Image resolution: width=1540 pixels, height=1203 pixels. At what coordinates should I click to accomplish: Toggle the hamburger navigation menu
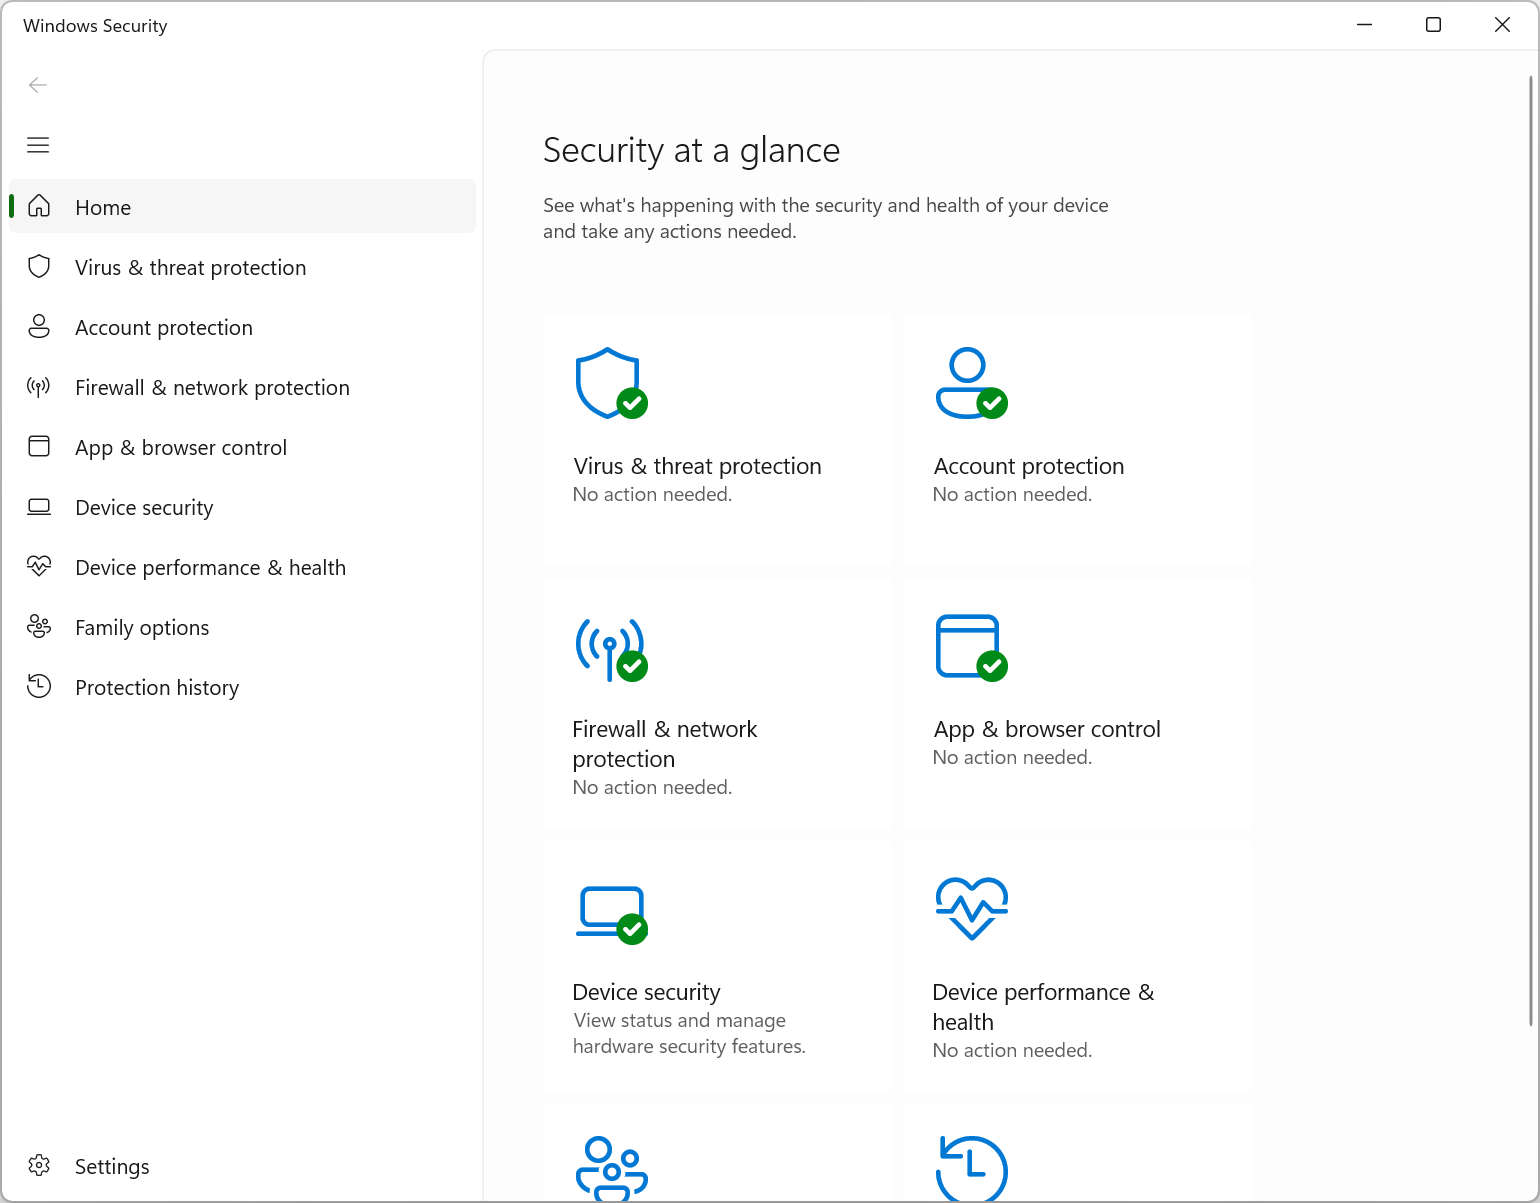[x=38, y=145]
